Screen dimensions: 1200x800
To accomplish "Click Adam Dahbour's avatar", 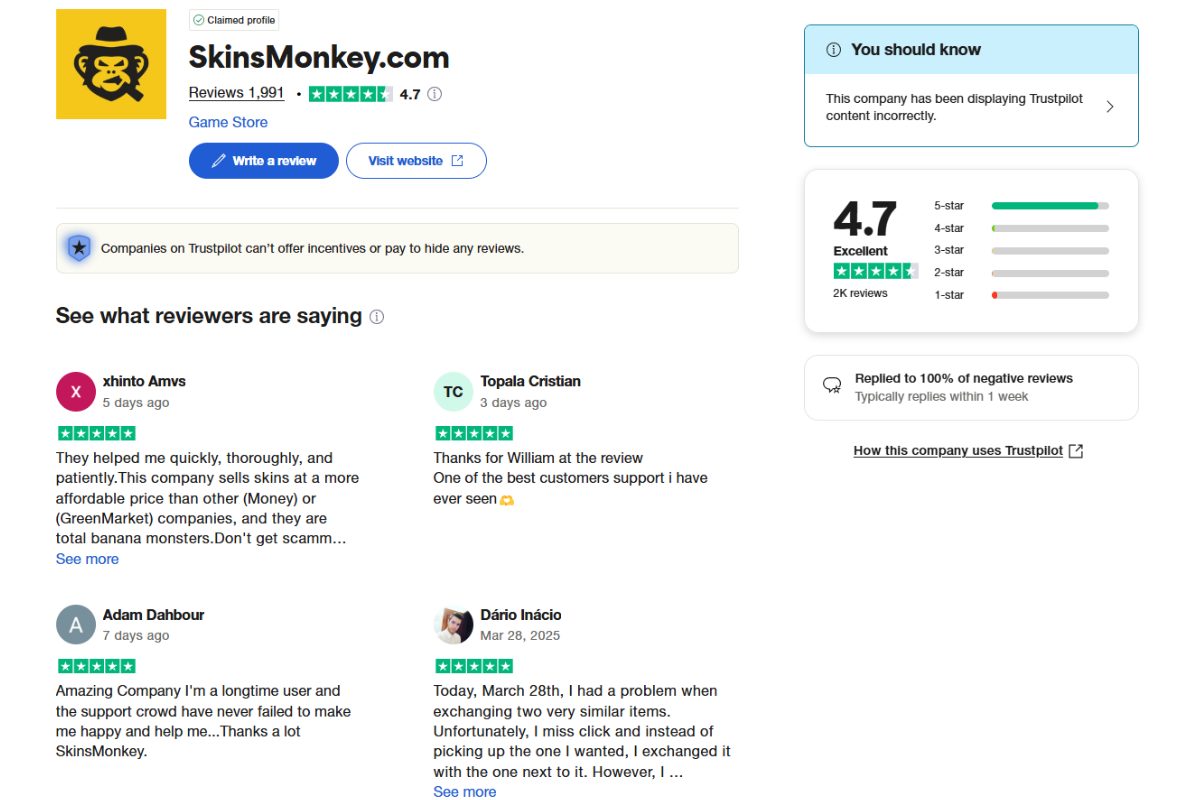I will 75,624.
